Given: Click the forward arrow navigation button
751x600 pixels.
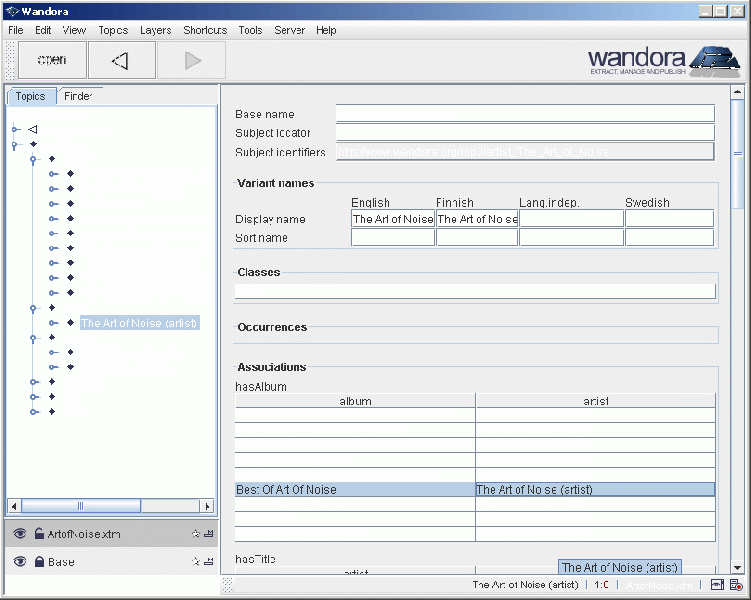Looking at the screenshot, I should pyautogui.click(x=192, y=61).
